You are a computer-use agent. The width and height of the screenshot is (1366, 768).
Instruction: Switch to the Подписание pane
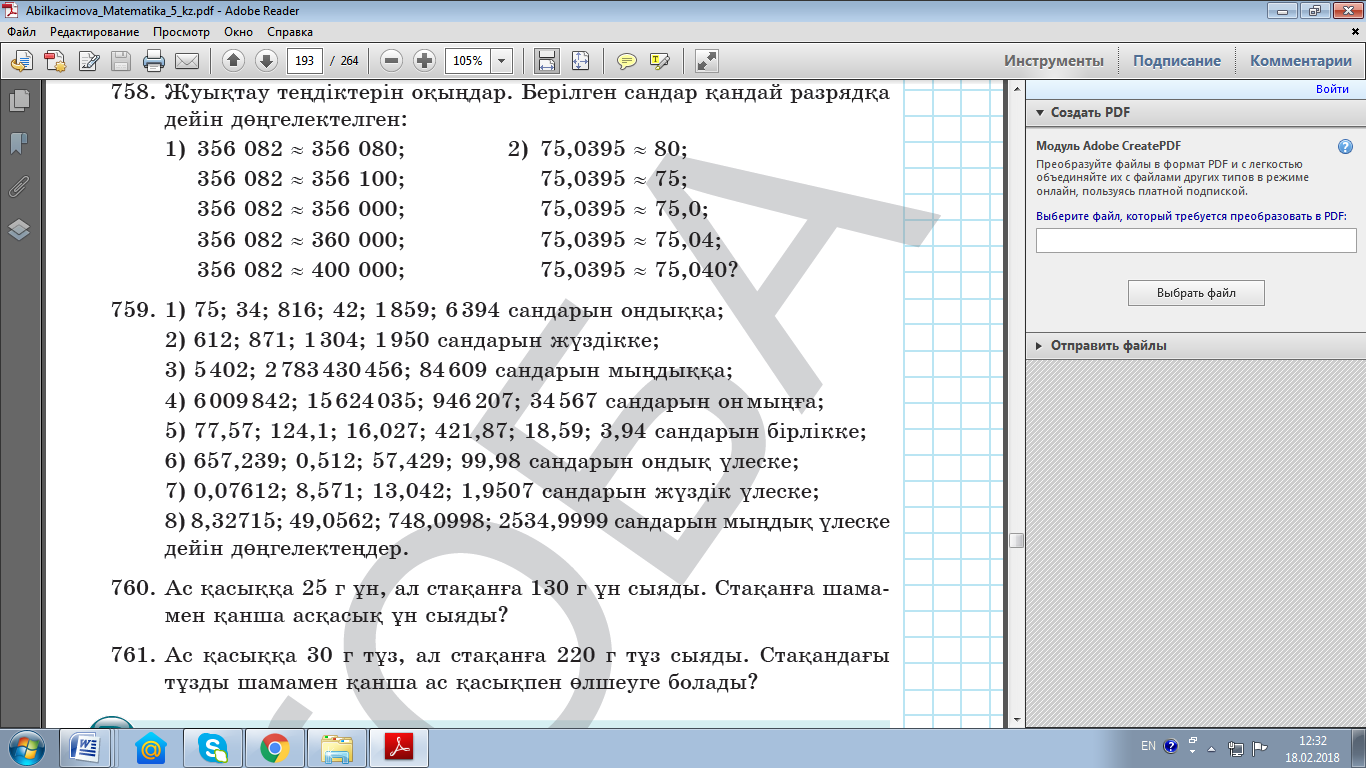[x=1177, y=61]
